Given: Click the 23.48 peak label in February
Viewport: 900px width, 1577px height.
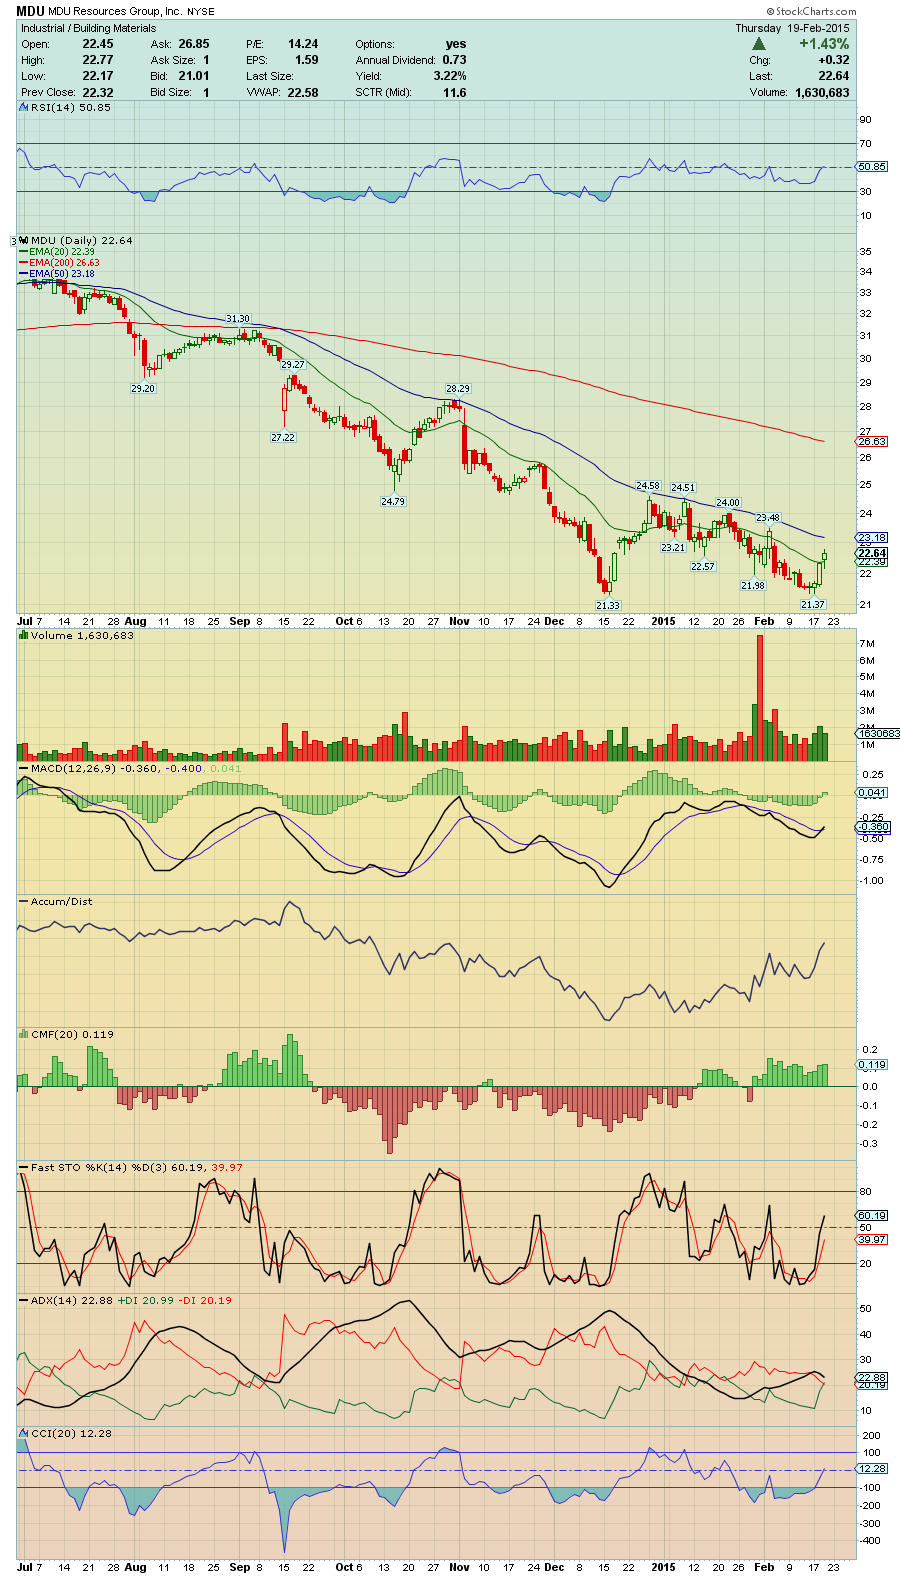Looking at the screenshot, I should click(768, 517).
